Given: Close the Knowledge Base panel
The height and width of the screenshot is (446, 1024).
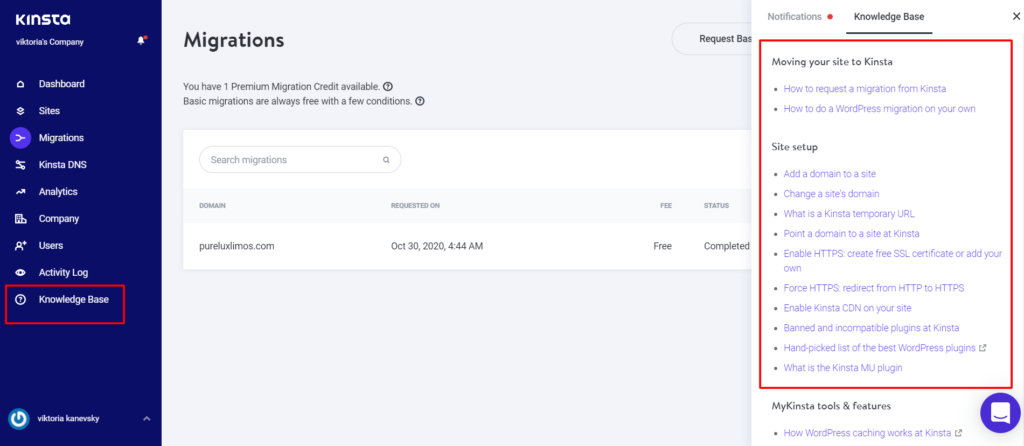Looking at the screenshot, I should coord(1016,17).
